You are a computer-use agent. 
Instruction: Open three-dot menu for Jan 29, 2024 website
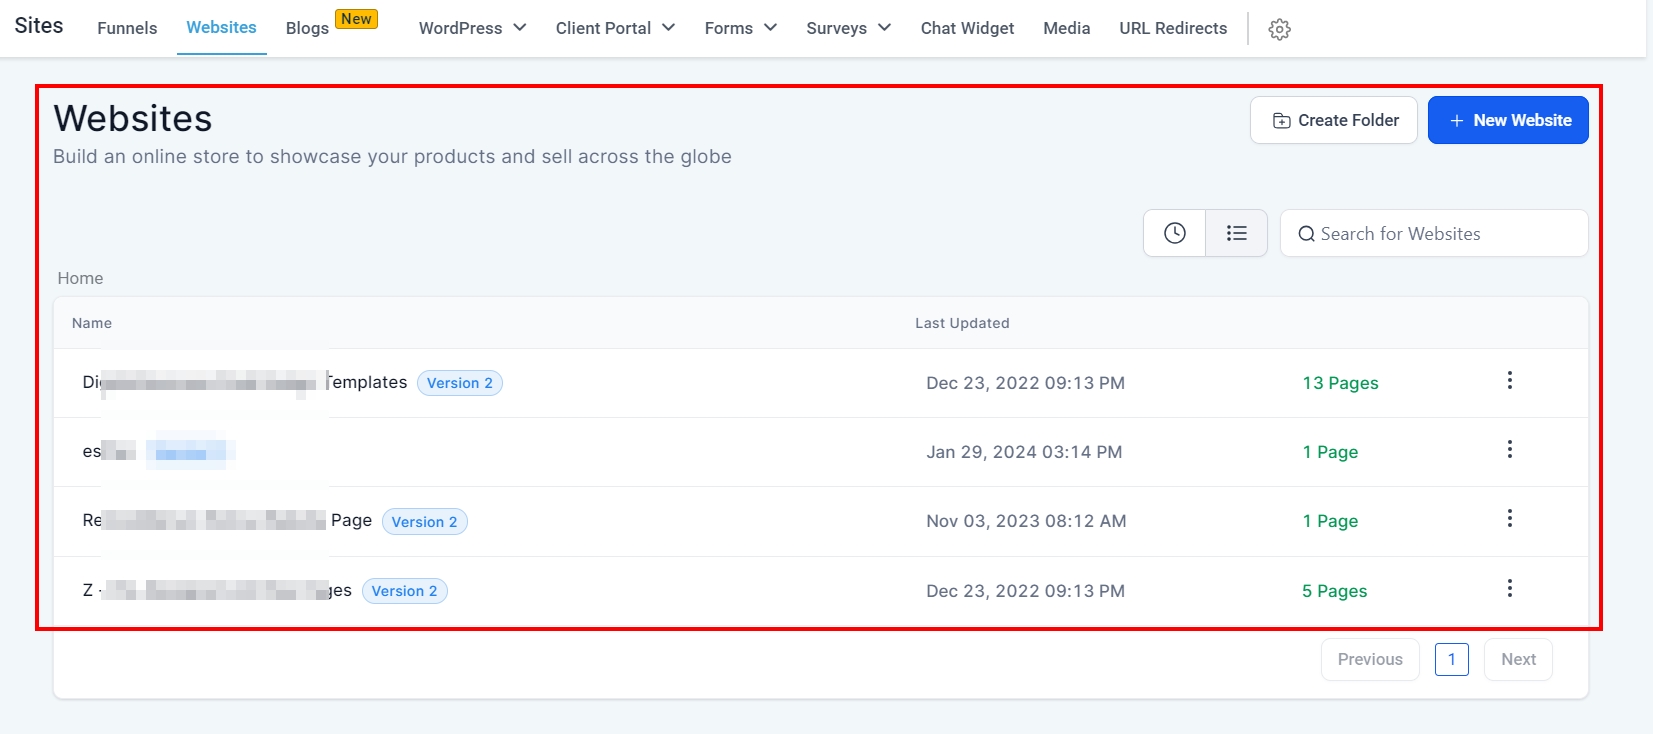[x=1509, y=450]
